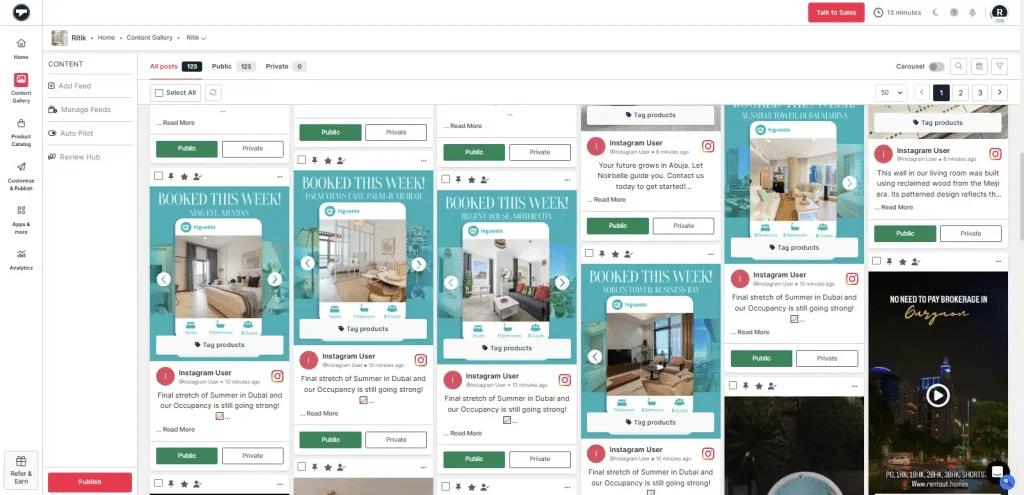Toggle dark mode moon icon
This screenshot has width=1024, height=495.
(x=936, y=12)
